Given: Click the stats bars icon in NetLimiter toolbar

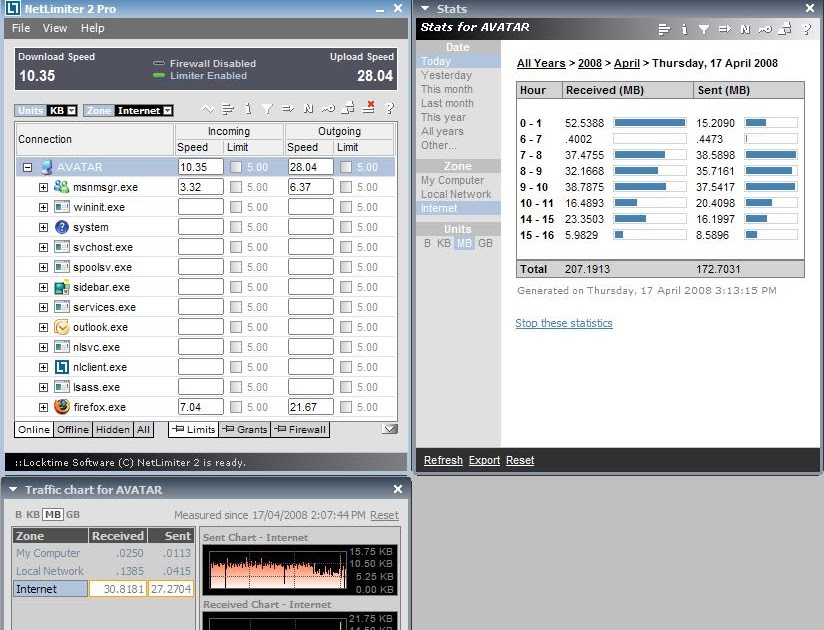Looking at the screenshot, I should pos(228,109).
